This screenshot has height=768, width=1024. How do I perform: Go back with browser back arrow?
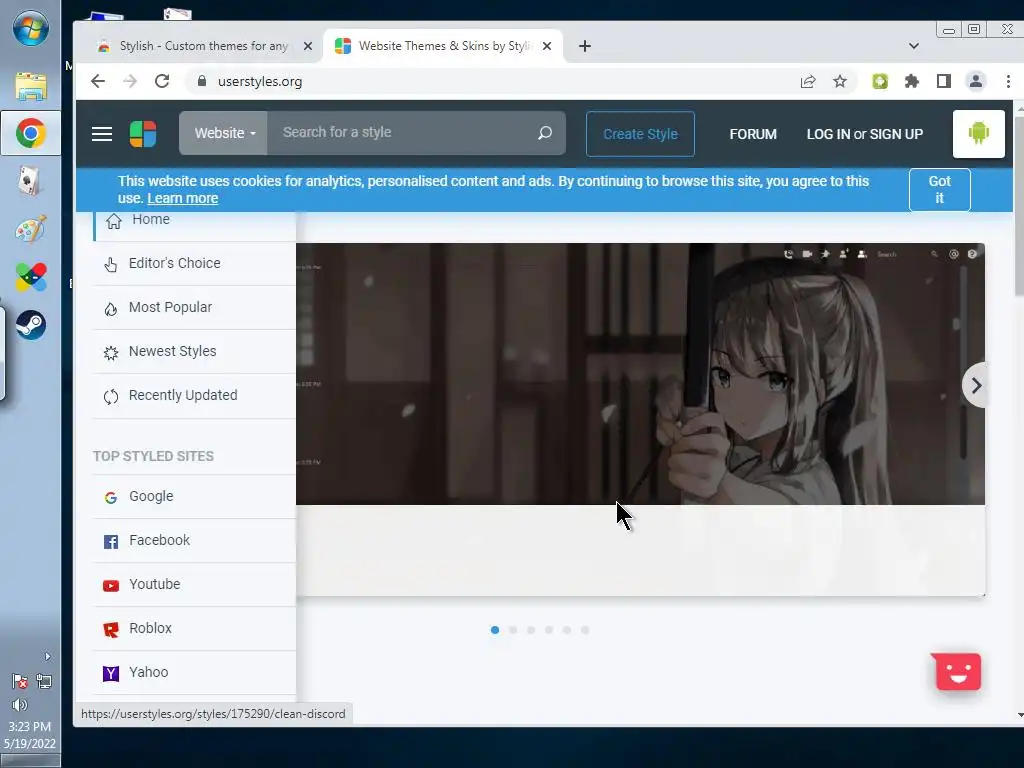(98, 81)
